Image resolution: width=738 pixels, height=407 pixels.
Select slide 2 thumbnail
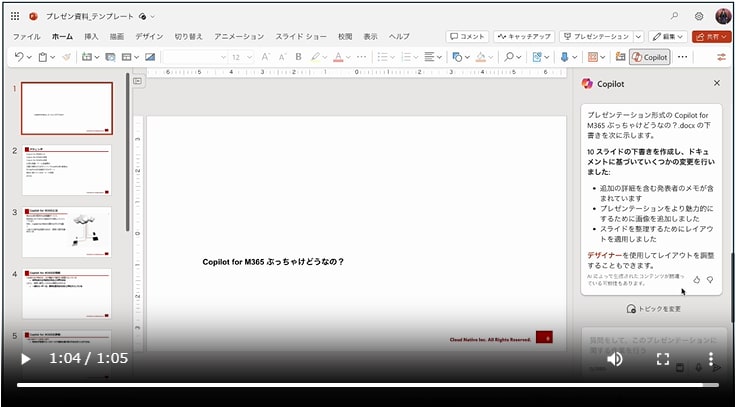(67, 170)
